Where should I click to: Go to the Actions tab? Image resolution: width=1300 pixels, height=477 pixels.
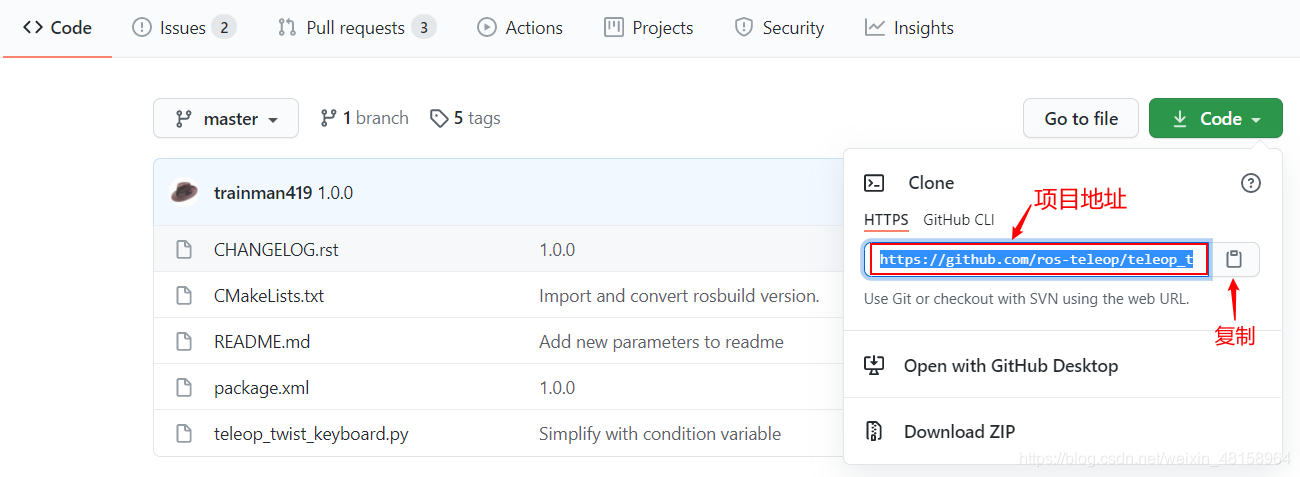pyautogui.click(x=520, y=28)
